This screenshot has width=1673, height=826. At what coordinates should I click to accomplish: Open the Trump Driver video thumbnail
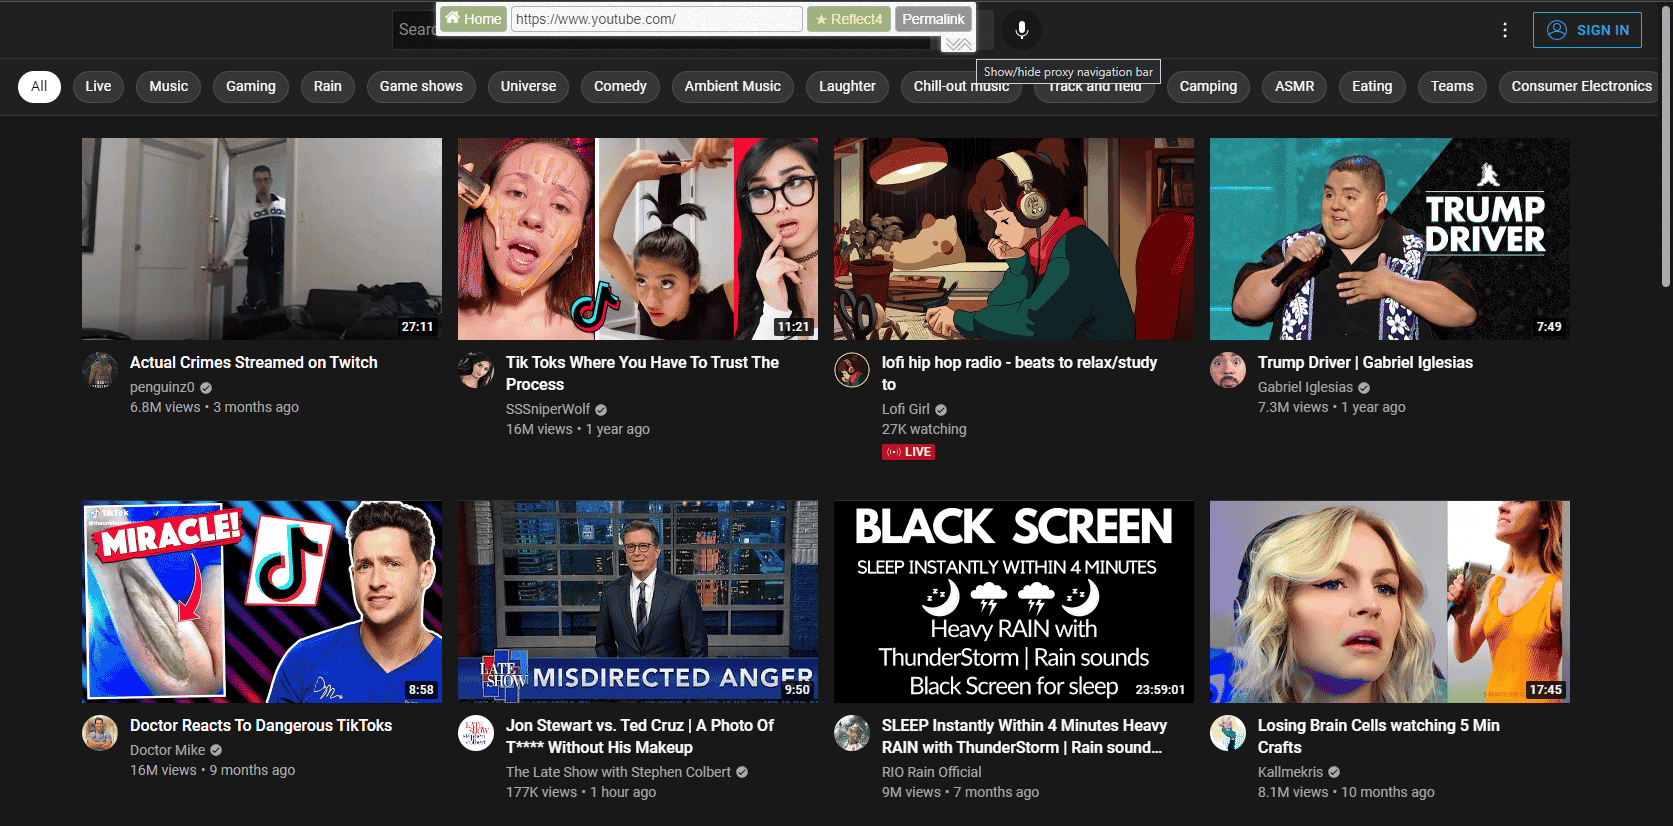(x=1390, y=239)
